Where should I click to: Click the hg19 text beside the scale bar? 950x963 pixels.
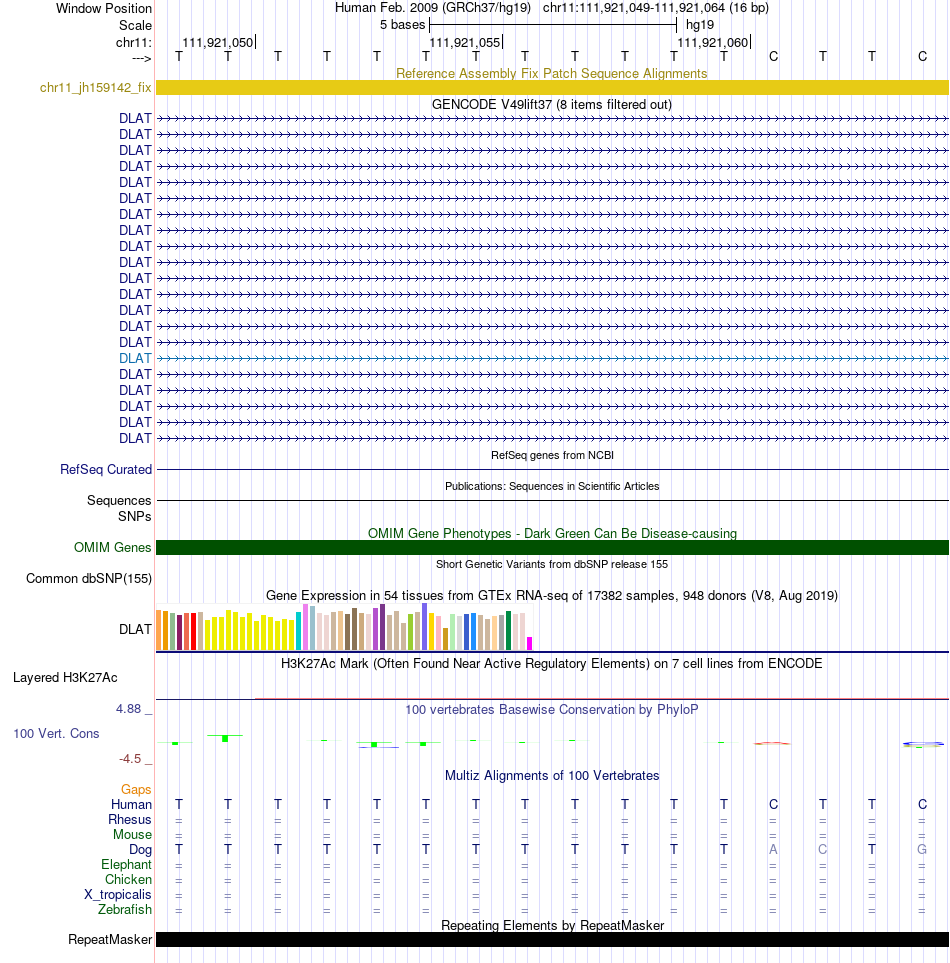[700, 25]
